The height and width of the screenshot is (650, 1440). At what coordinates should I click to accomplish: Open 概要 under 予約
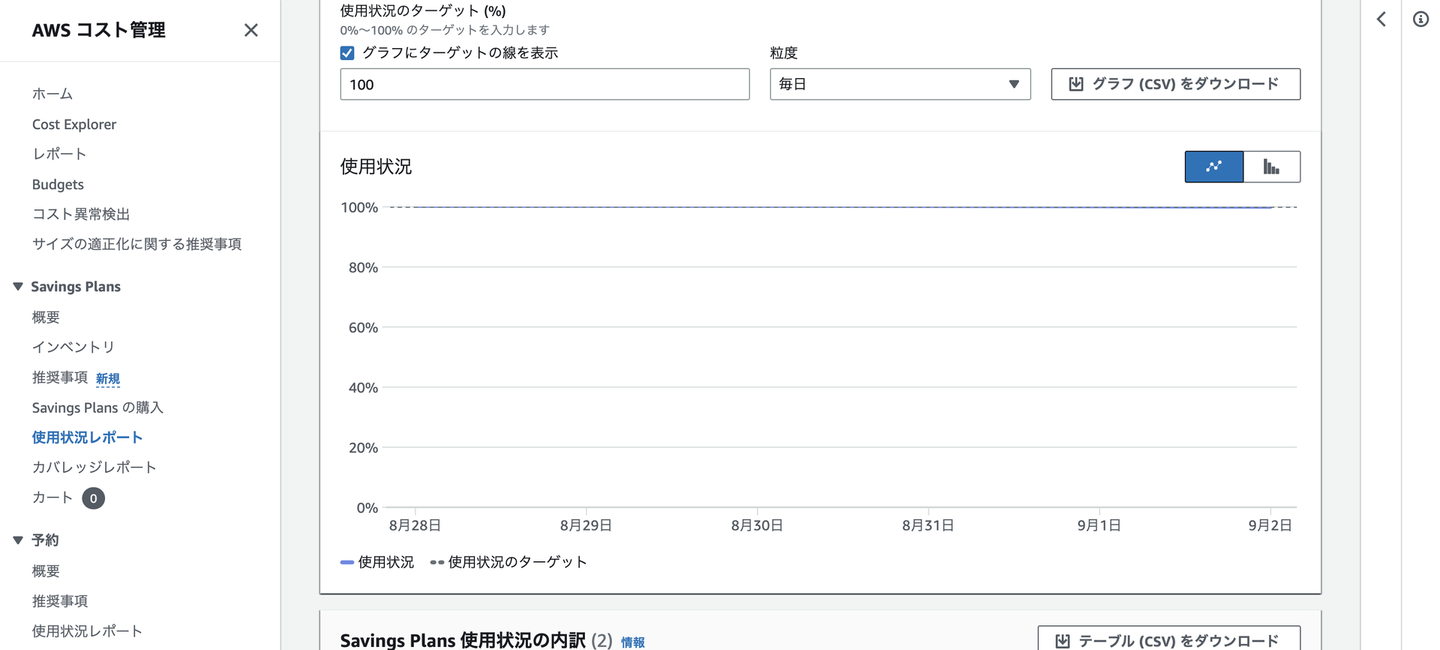(46, 571)
